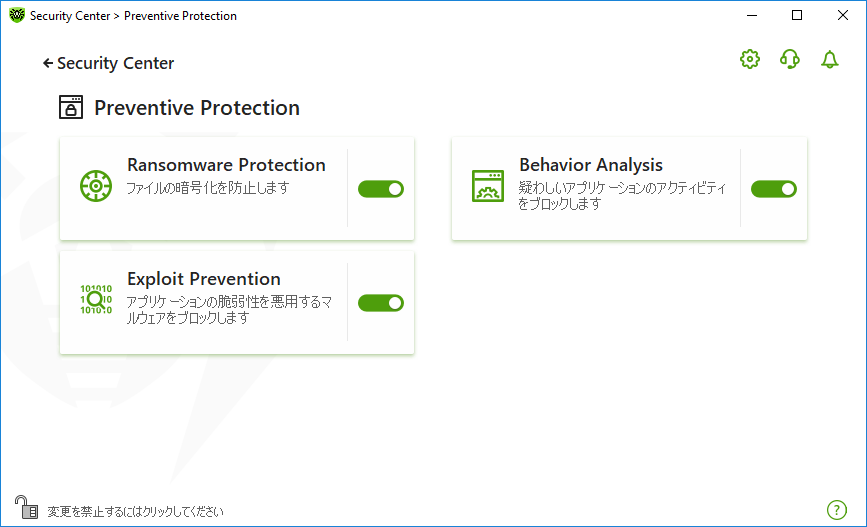Click the padlock icon to prohibit changes
The width and height of the screenshot is (867, 527).
(x=26, y=507)
